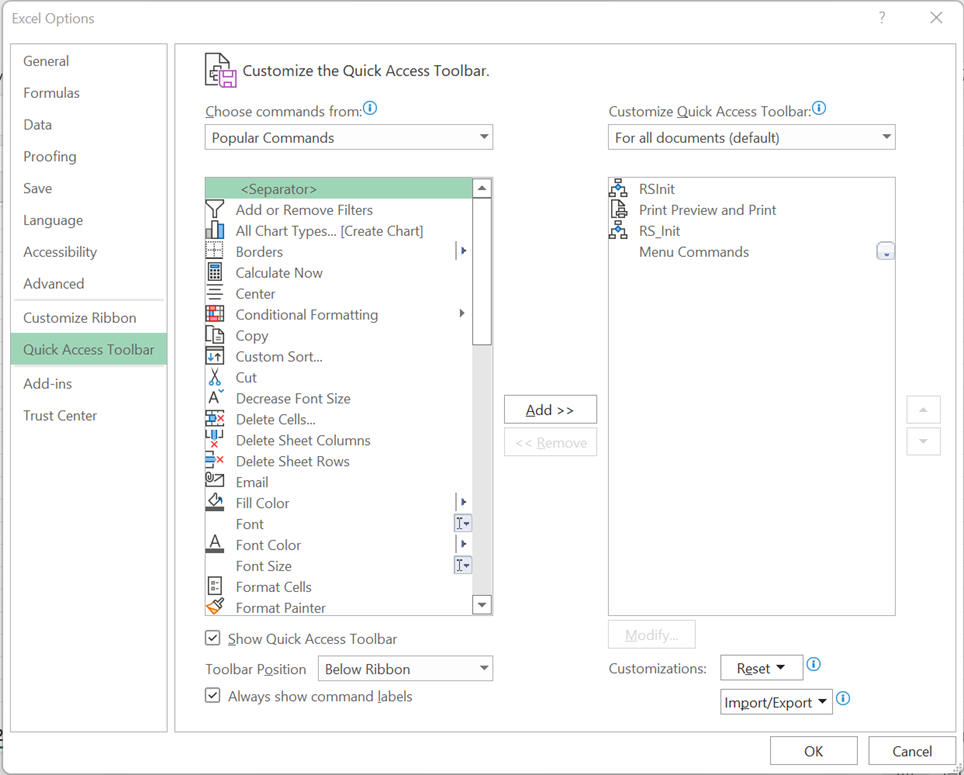
Task: Expand the Toolbar Position Below Ribbon dropdown
Action: click(x=405, y=669)
